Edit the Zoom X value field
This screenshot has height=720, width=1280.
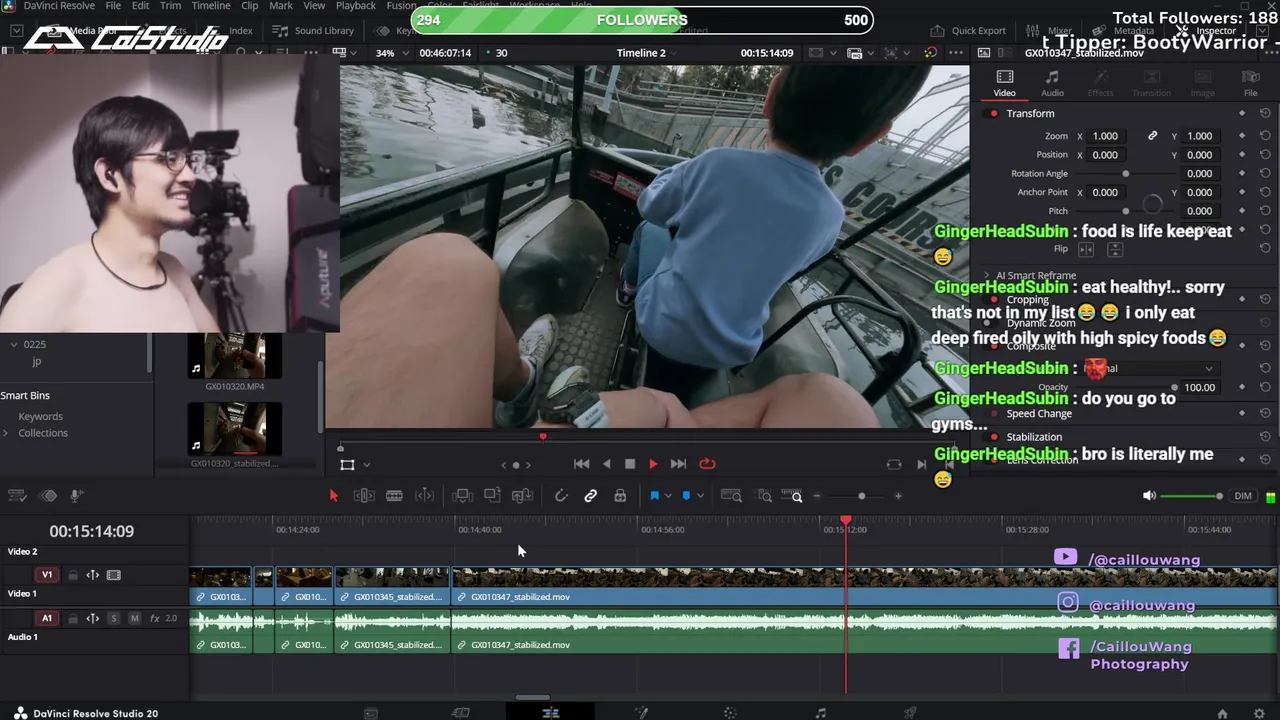tap(1105, 136)
